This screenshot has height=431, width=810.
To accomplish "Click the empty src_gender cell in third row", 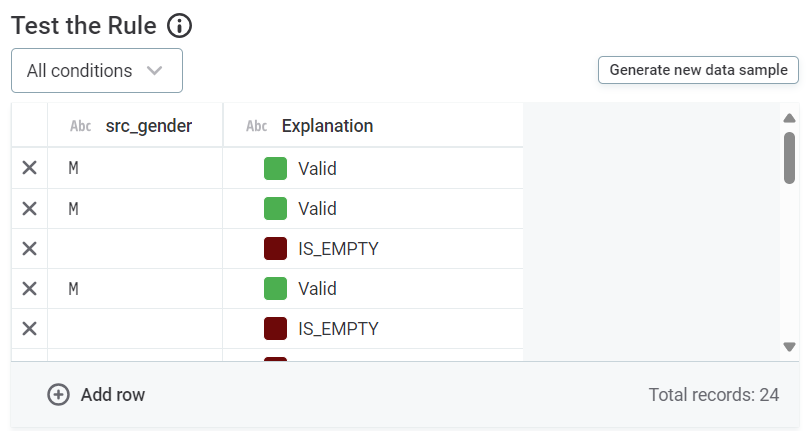I will (x=135, y=248).
